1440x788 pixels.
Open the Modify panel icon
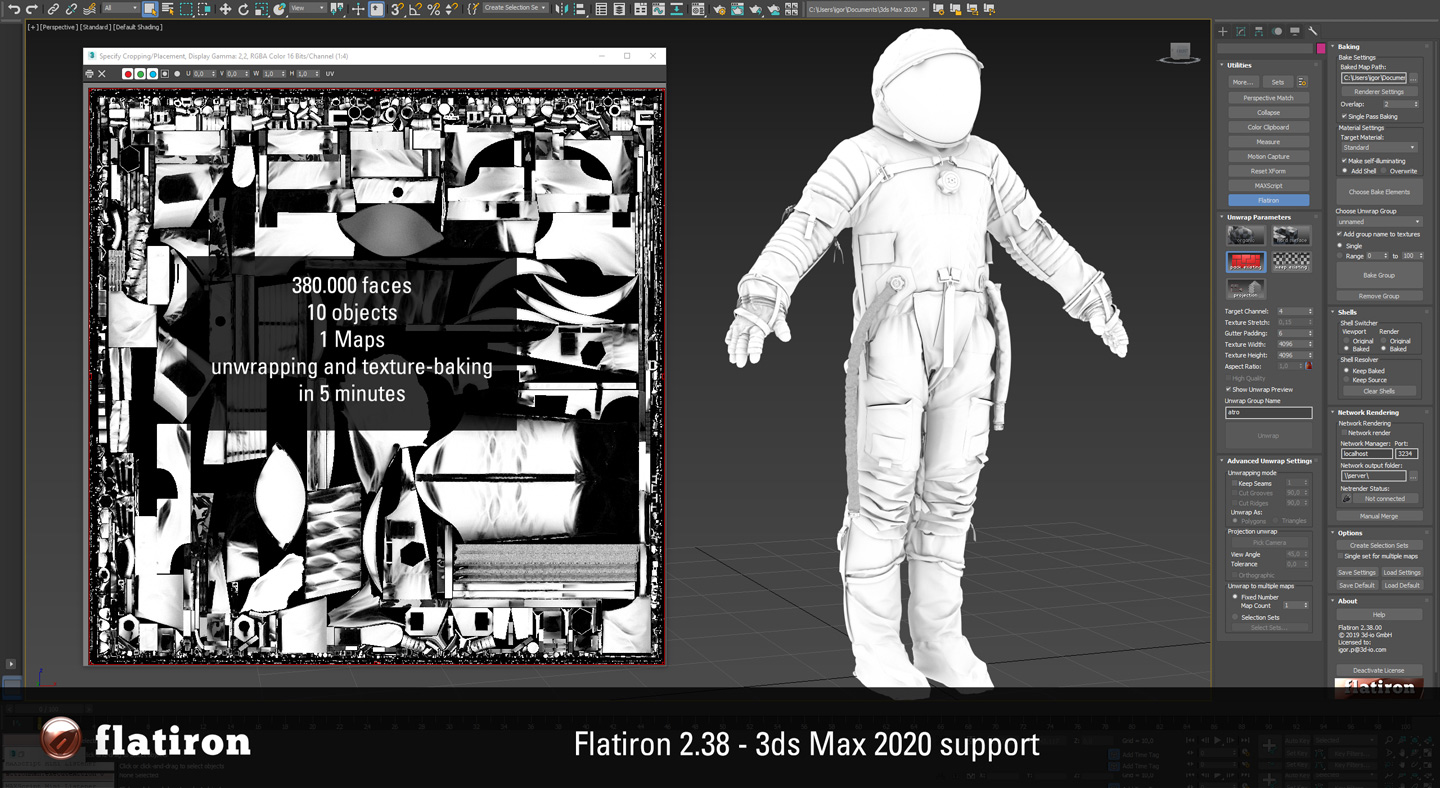(x=1241, y=31)
